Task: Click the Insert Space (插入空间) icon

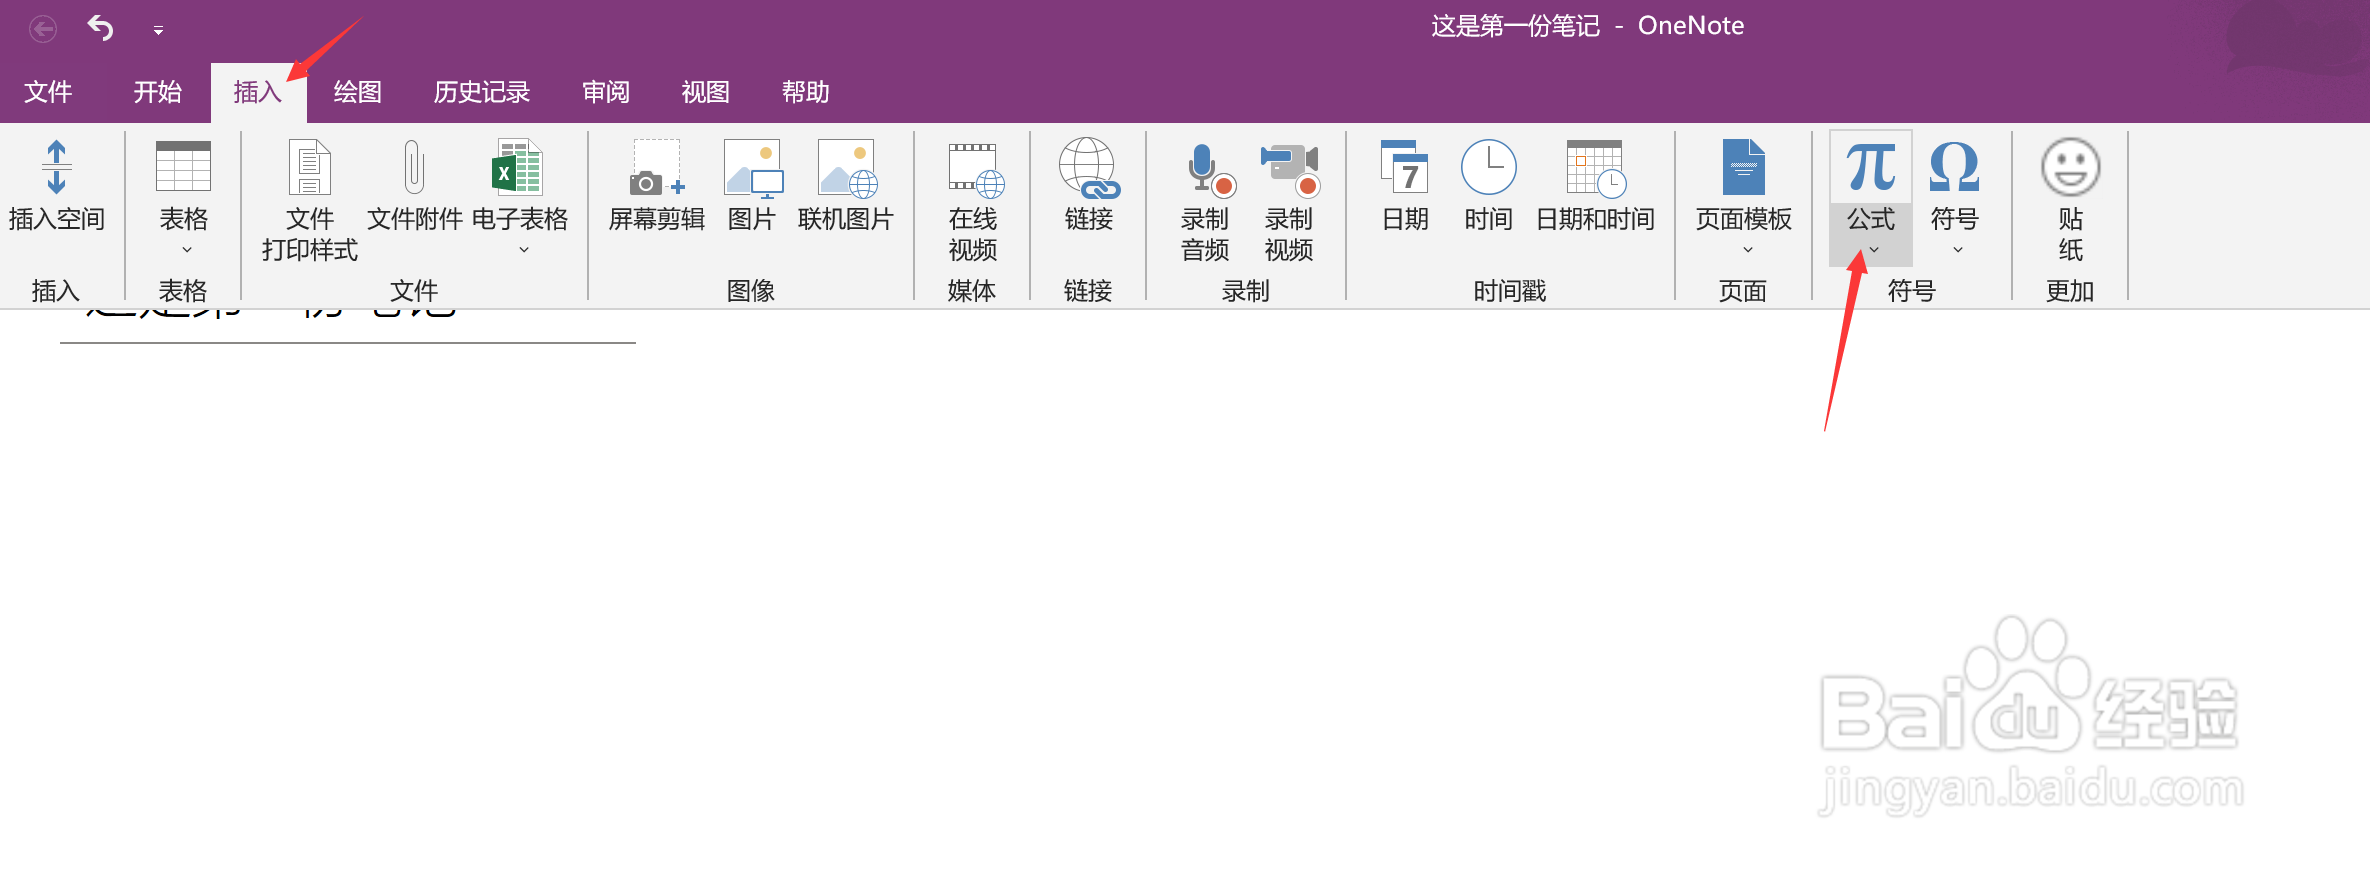Action: 56,167
